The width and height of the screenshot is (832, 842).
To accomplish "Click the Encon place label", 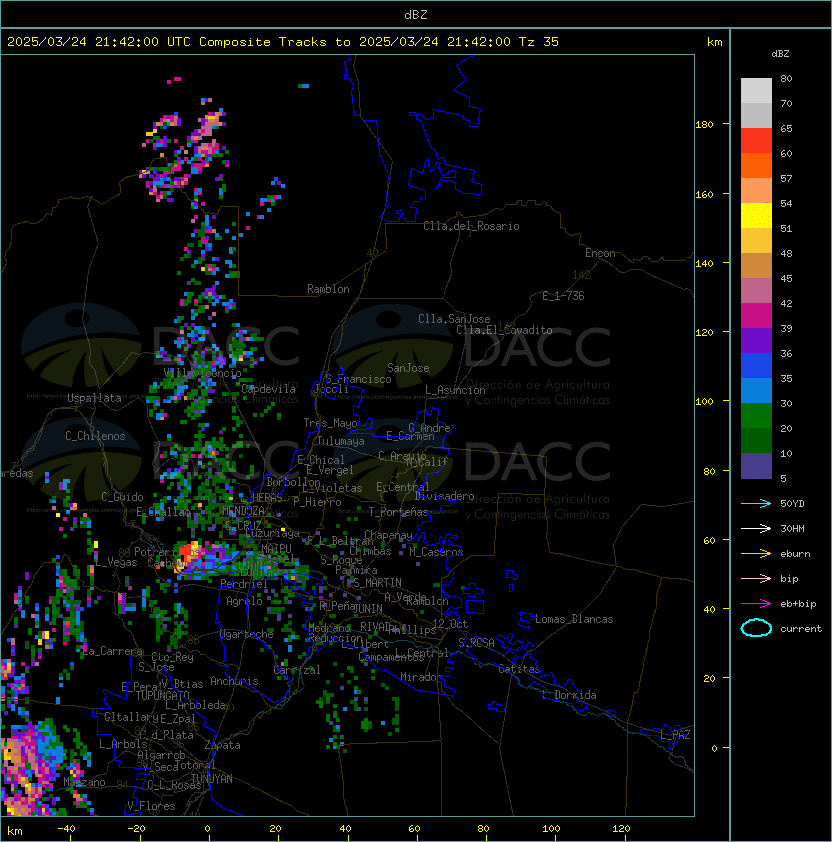I will tap(600, 253).
